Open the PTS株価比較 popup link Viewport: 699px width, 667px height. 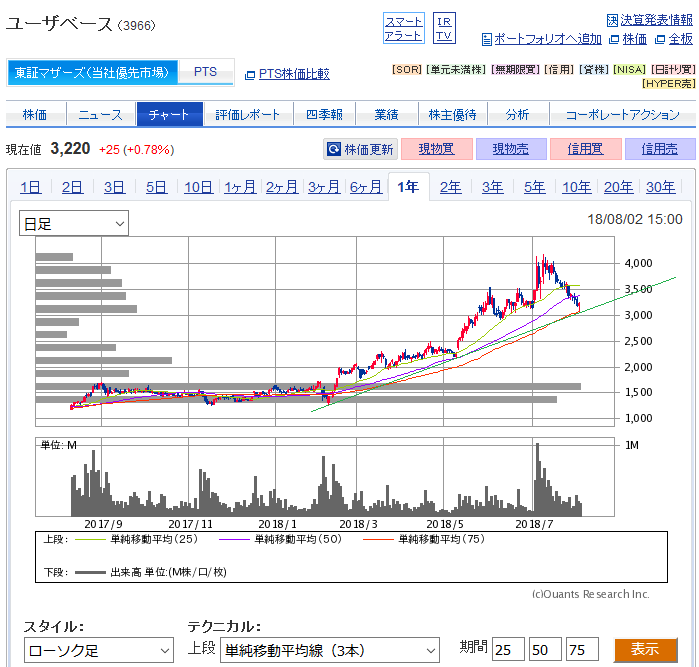[x=250, y=74]
